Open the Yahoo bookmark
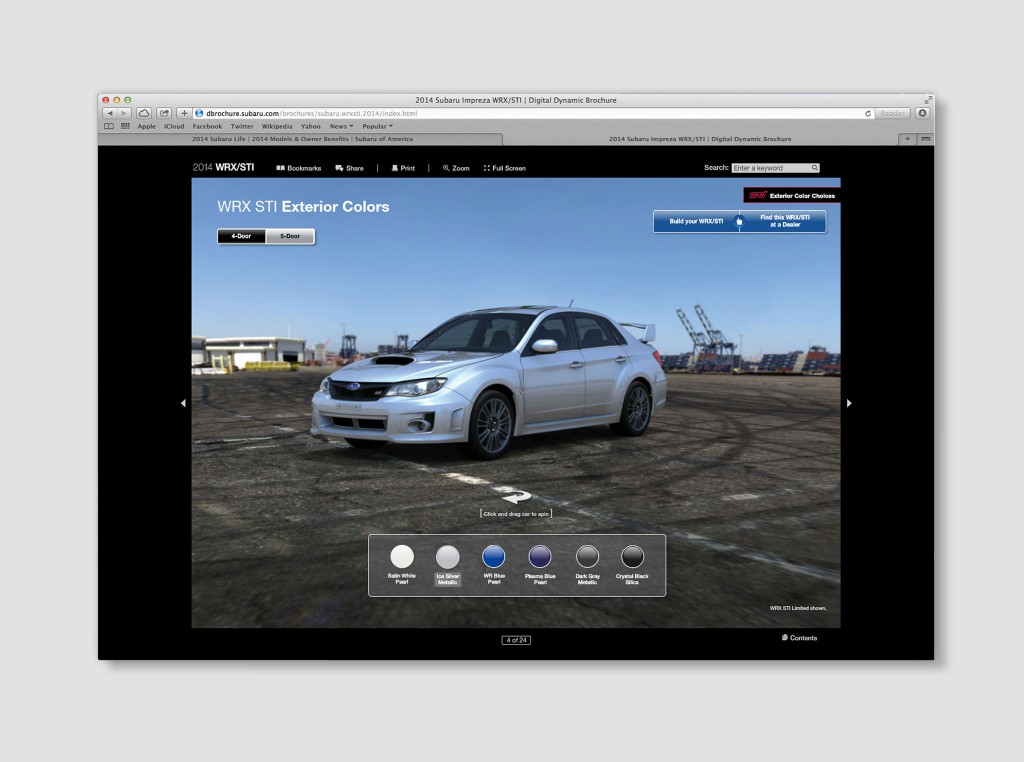The height and width of the screenshot is (762, 1024). 310,127
